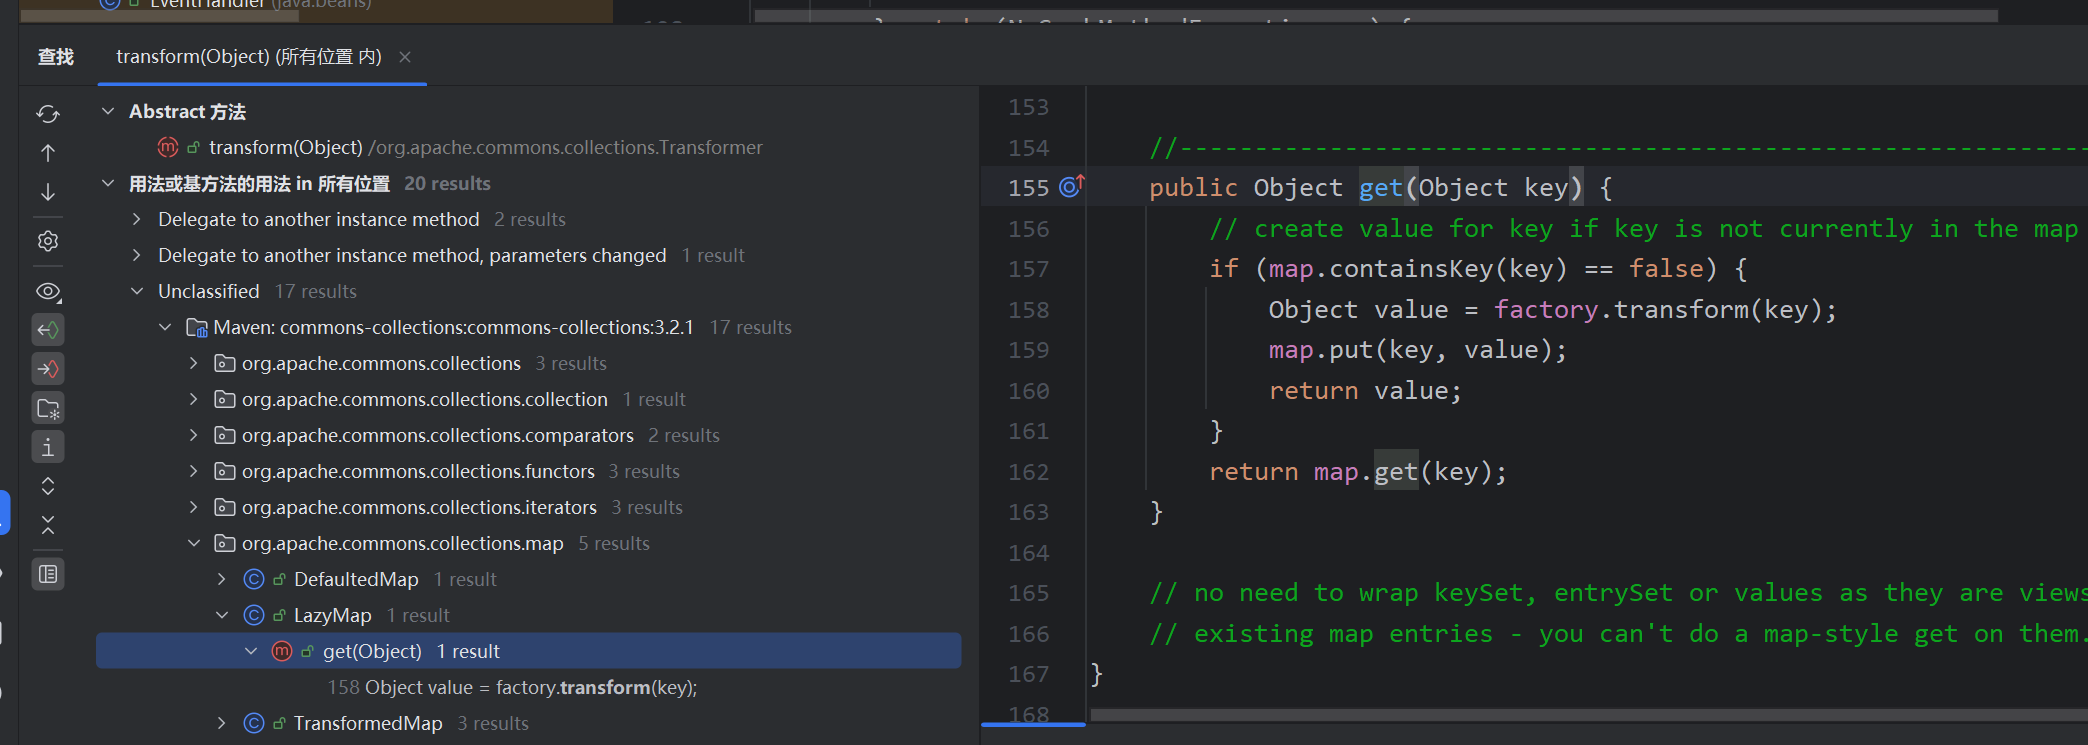Collapse the 用法或基方法的用法 in 所有位置 node
The image size is (2088, 745).
108,183
